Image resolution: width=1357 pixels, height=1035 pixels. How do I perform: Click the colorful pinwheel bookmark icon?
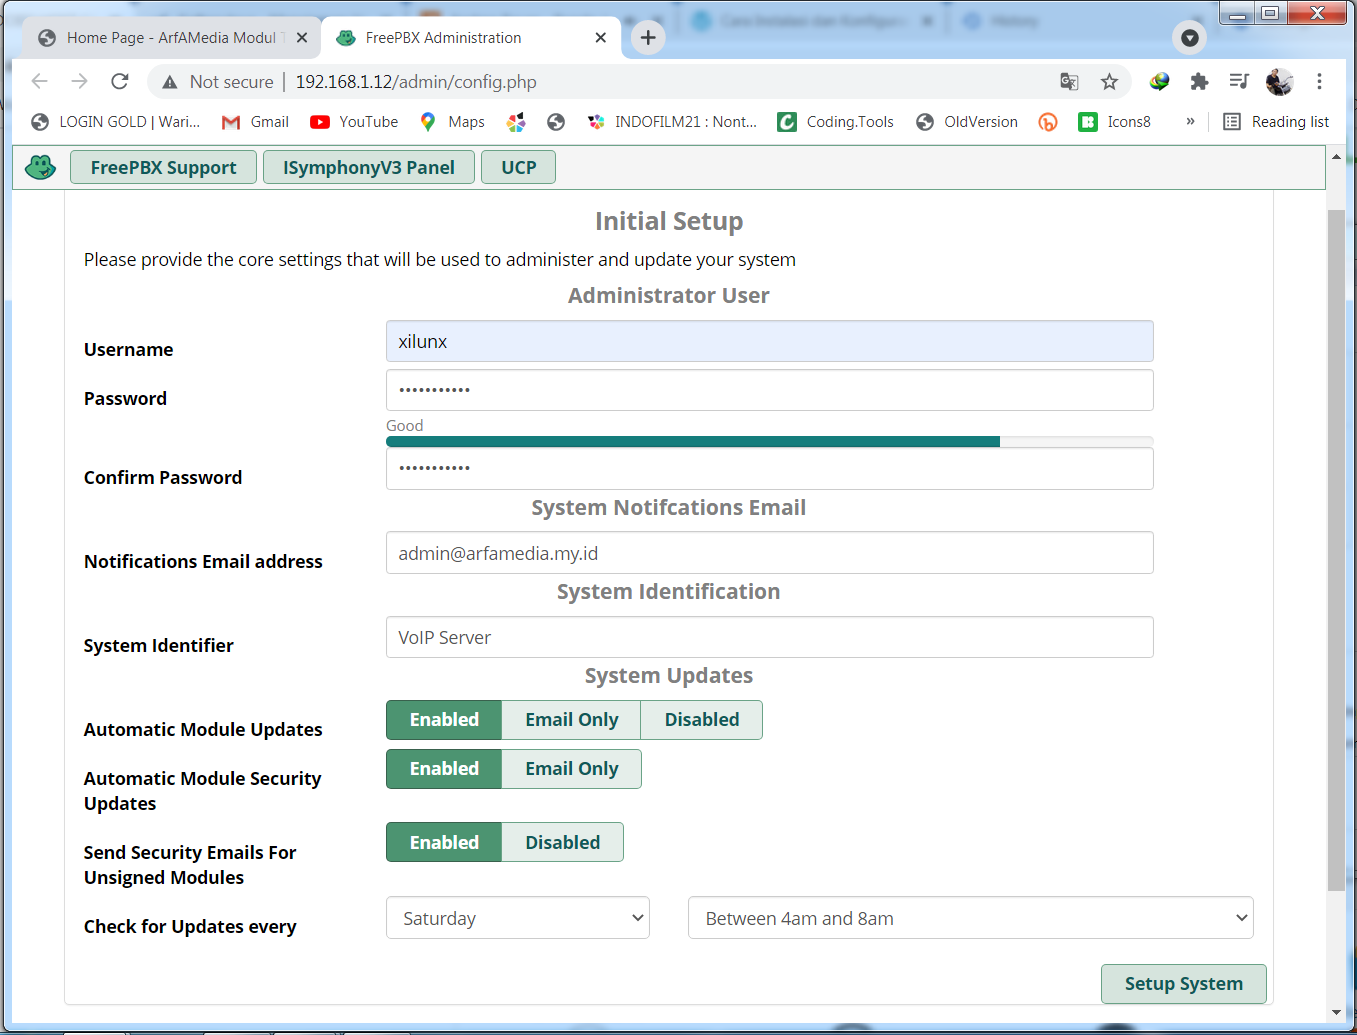(516, 122)
